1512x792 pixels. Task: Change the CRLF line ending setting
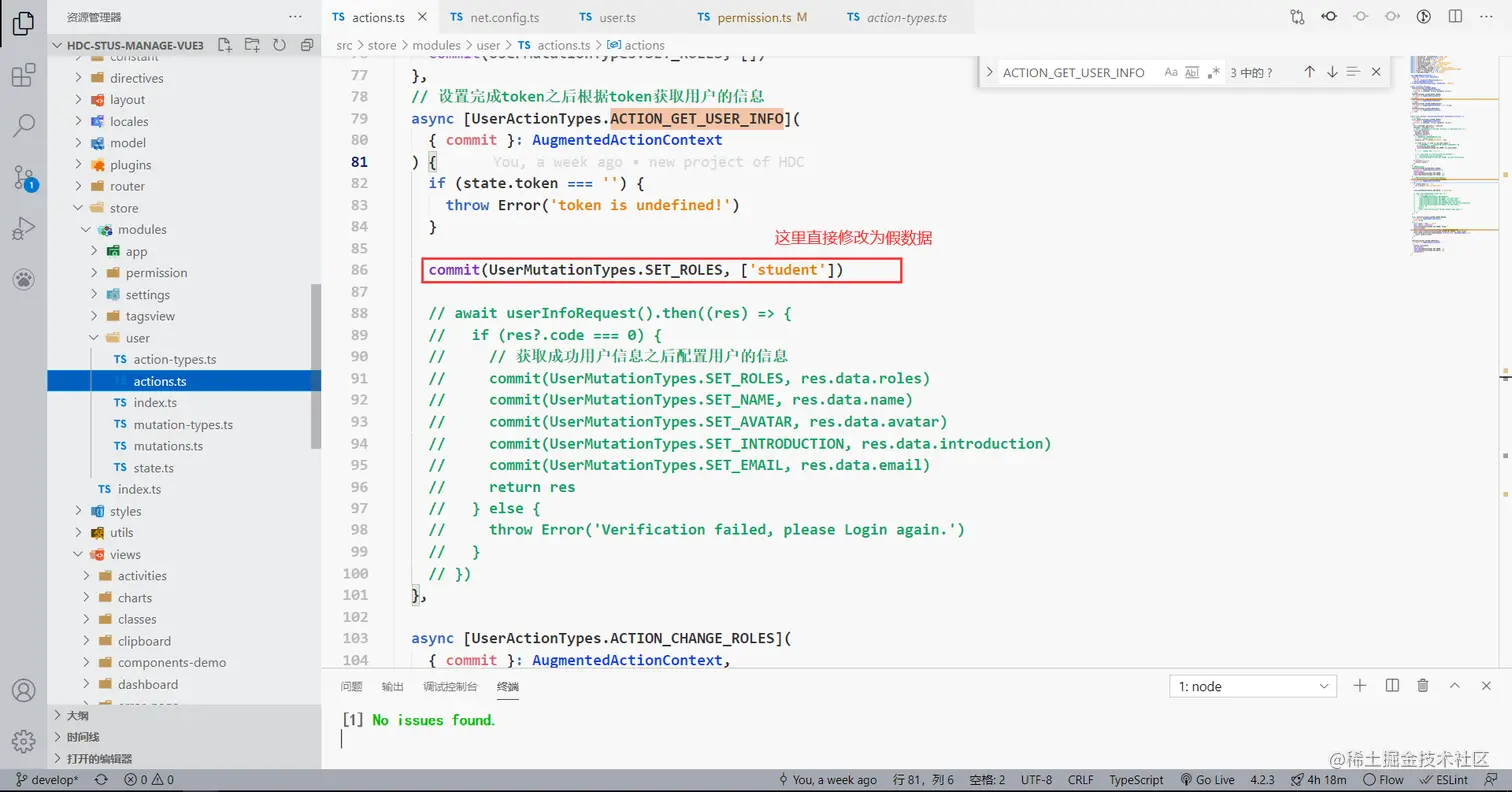(x=1081, y=780)
